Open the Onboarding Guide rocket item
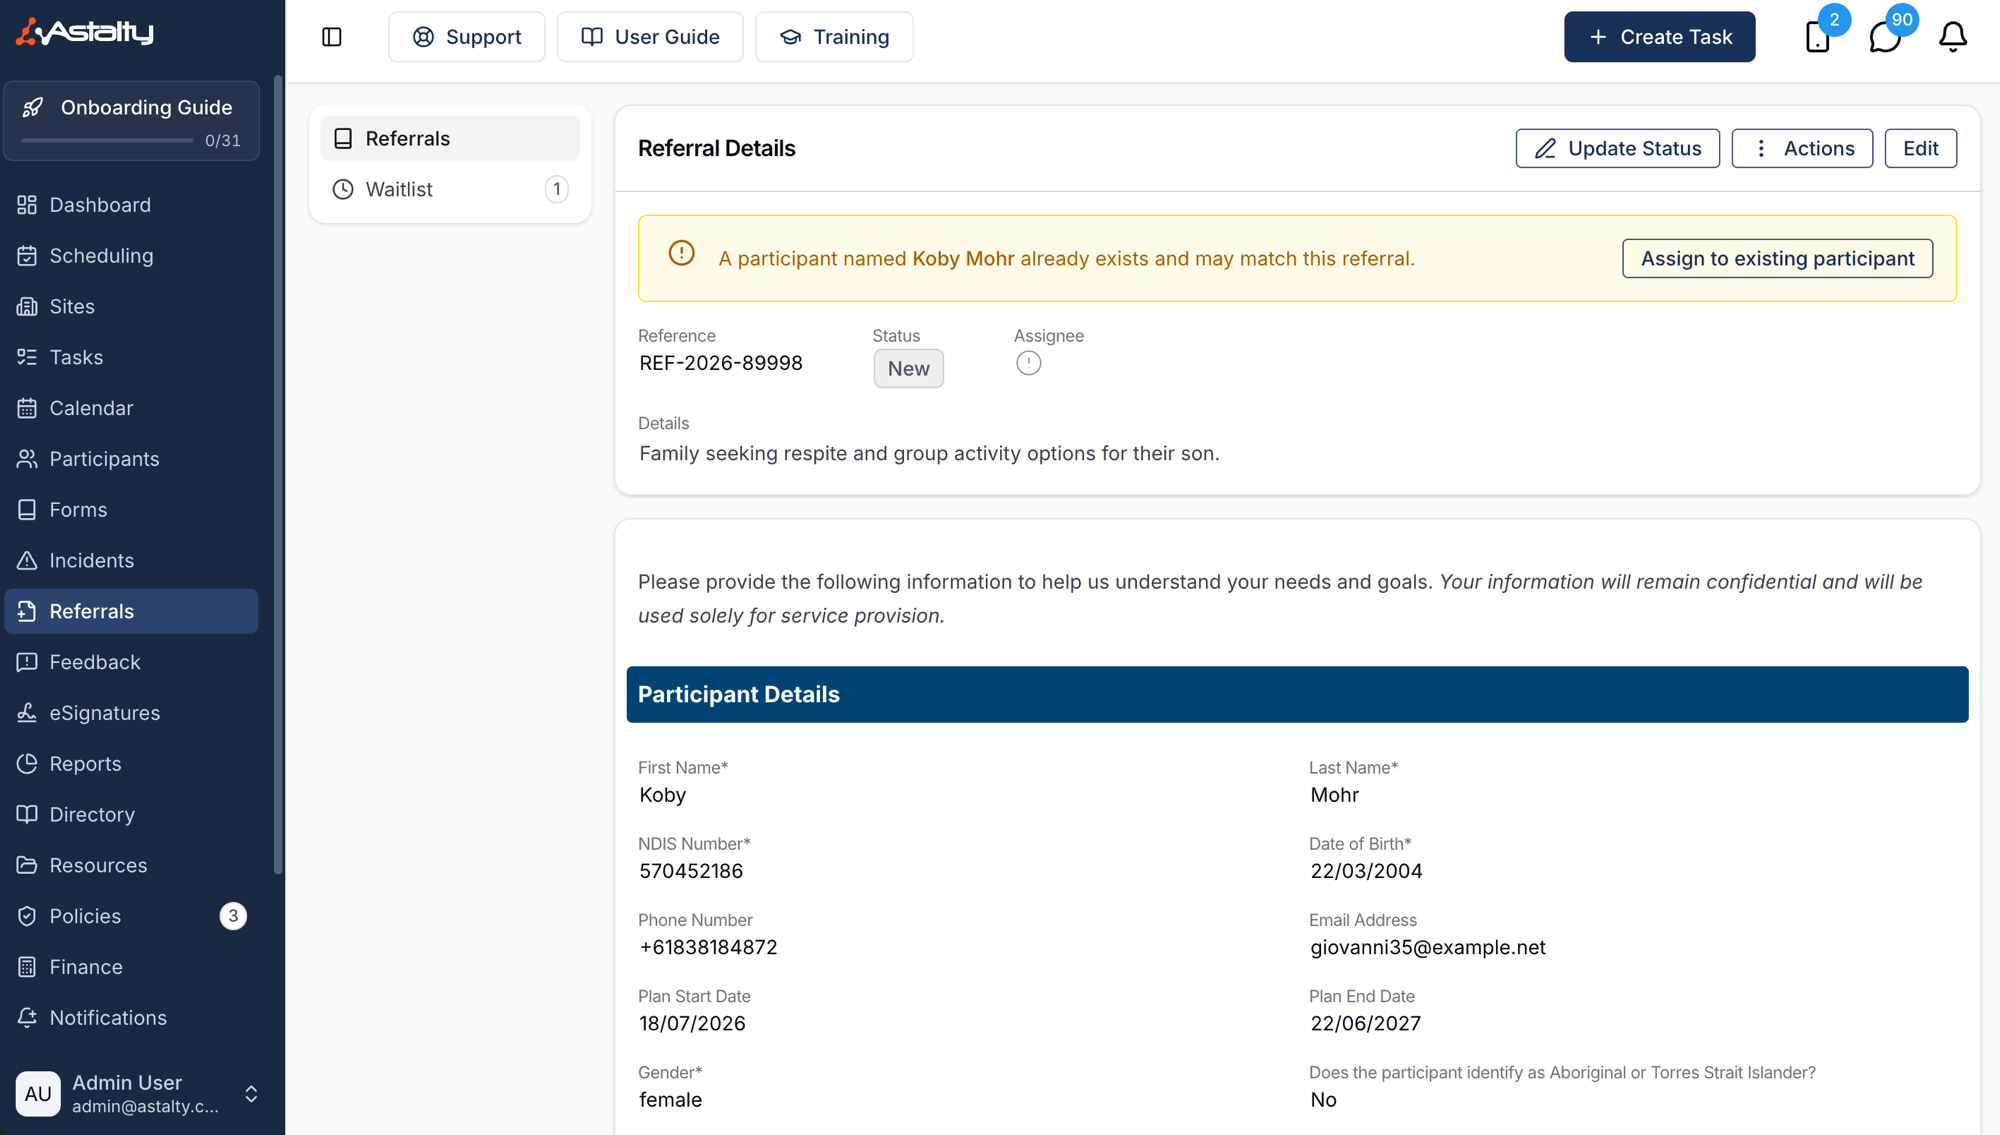 click(131, 120)
